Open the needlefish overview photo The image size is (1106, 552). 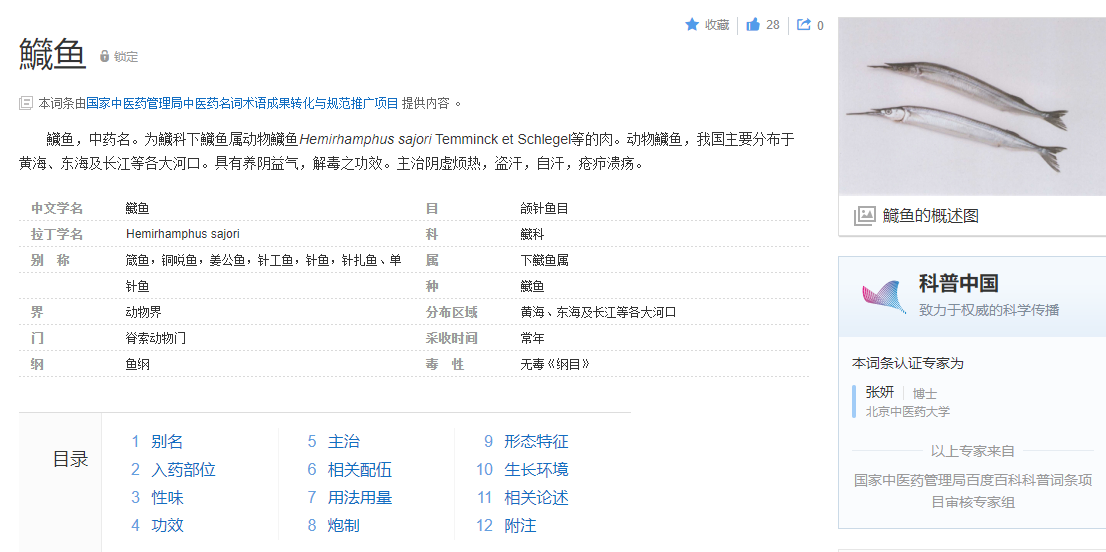click(x=972, y=106)
